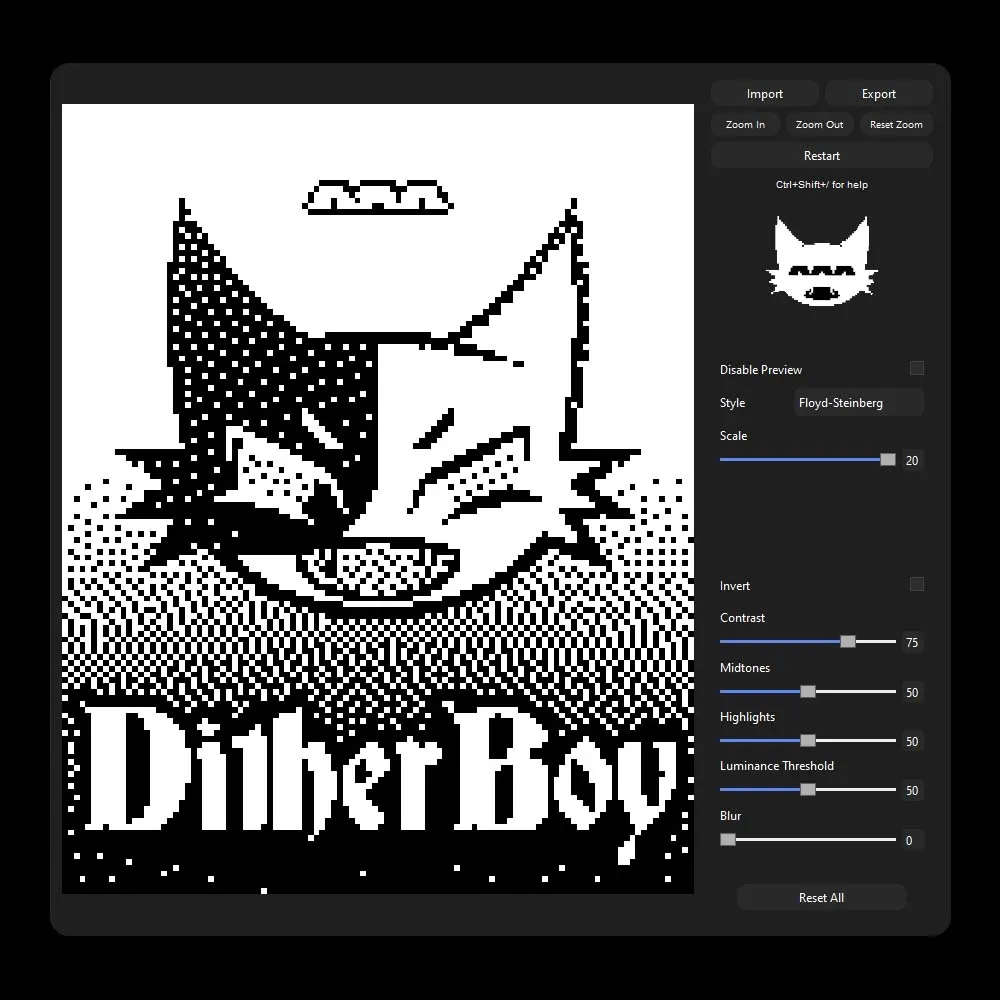Click the Midtones slider handle
Screen dimensions: 1000x1000
[x=807, y=691]
